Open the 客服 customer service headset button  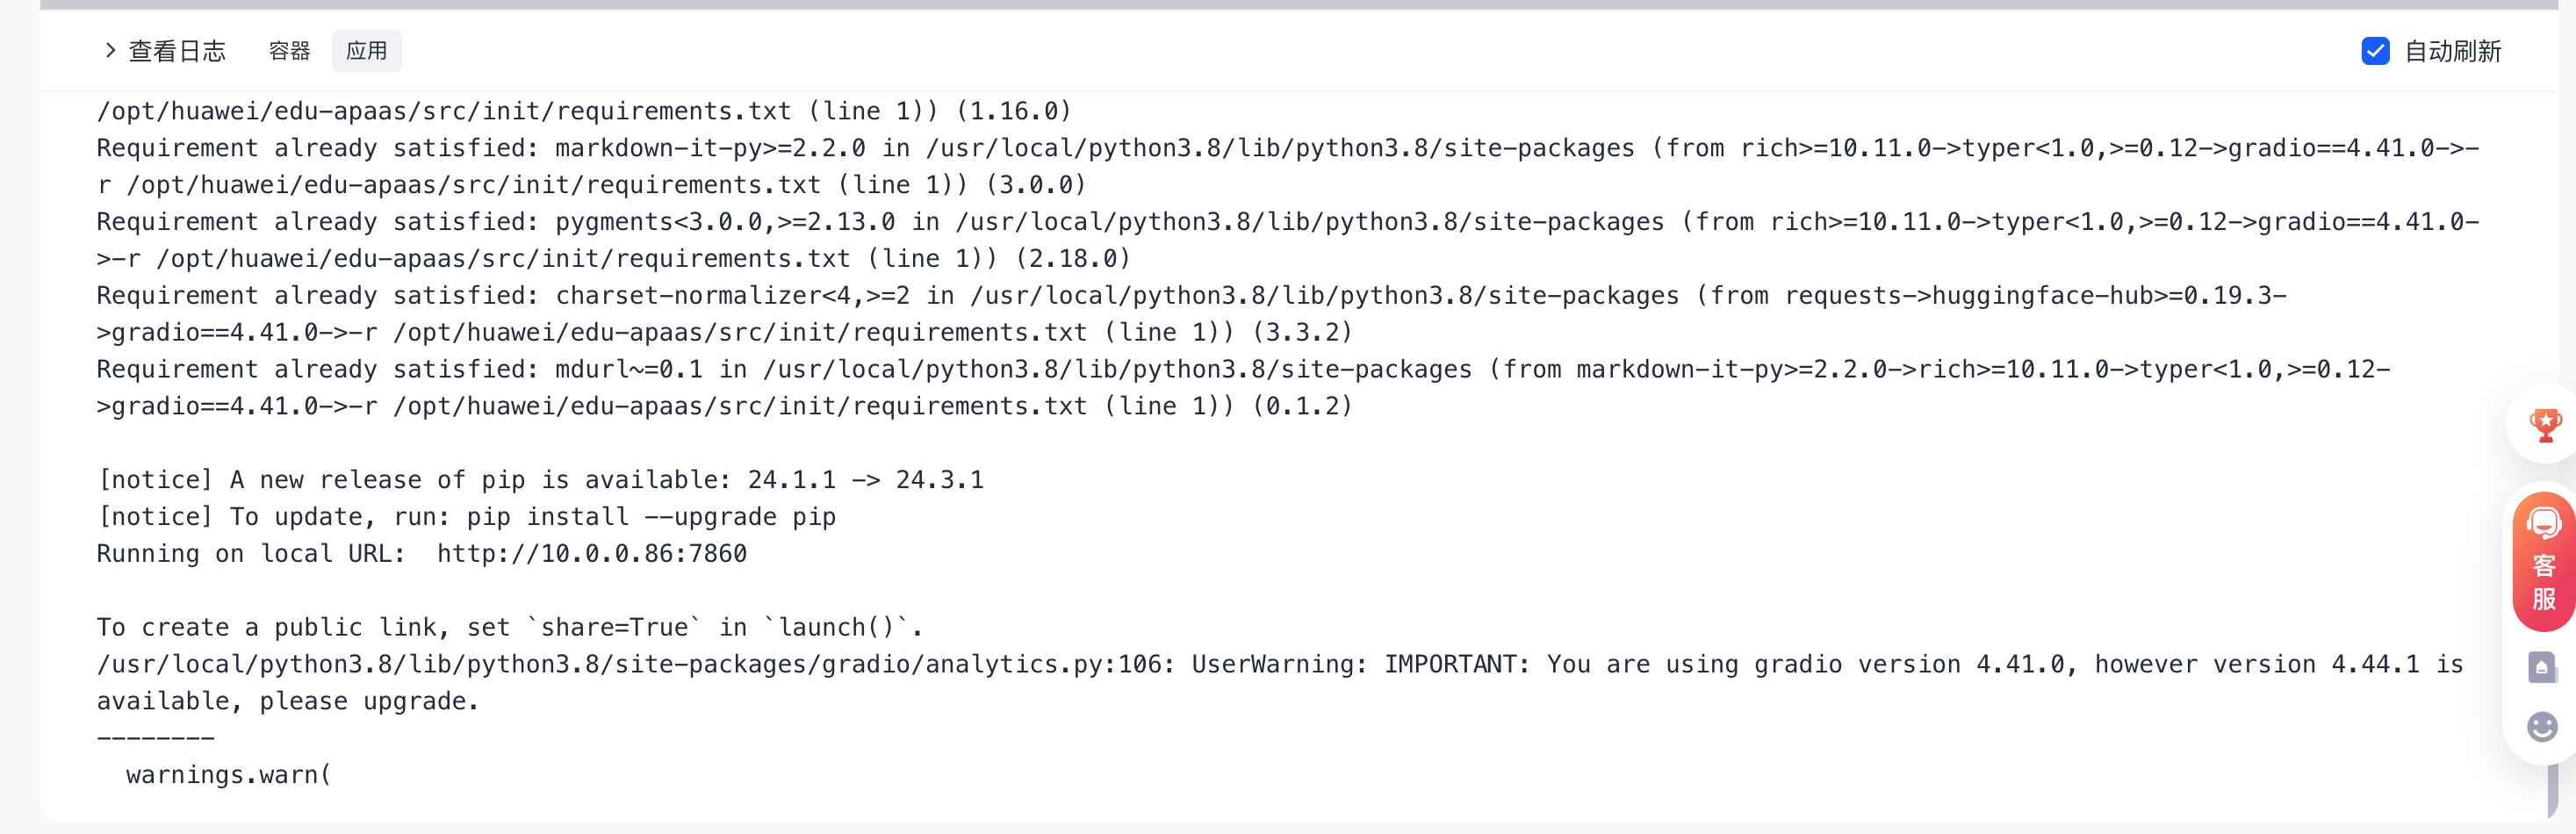(2544, 561)
